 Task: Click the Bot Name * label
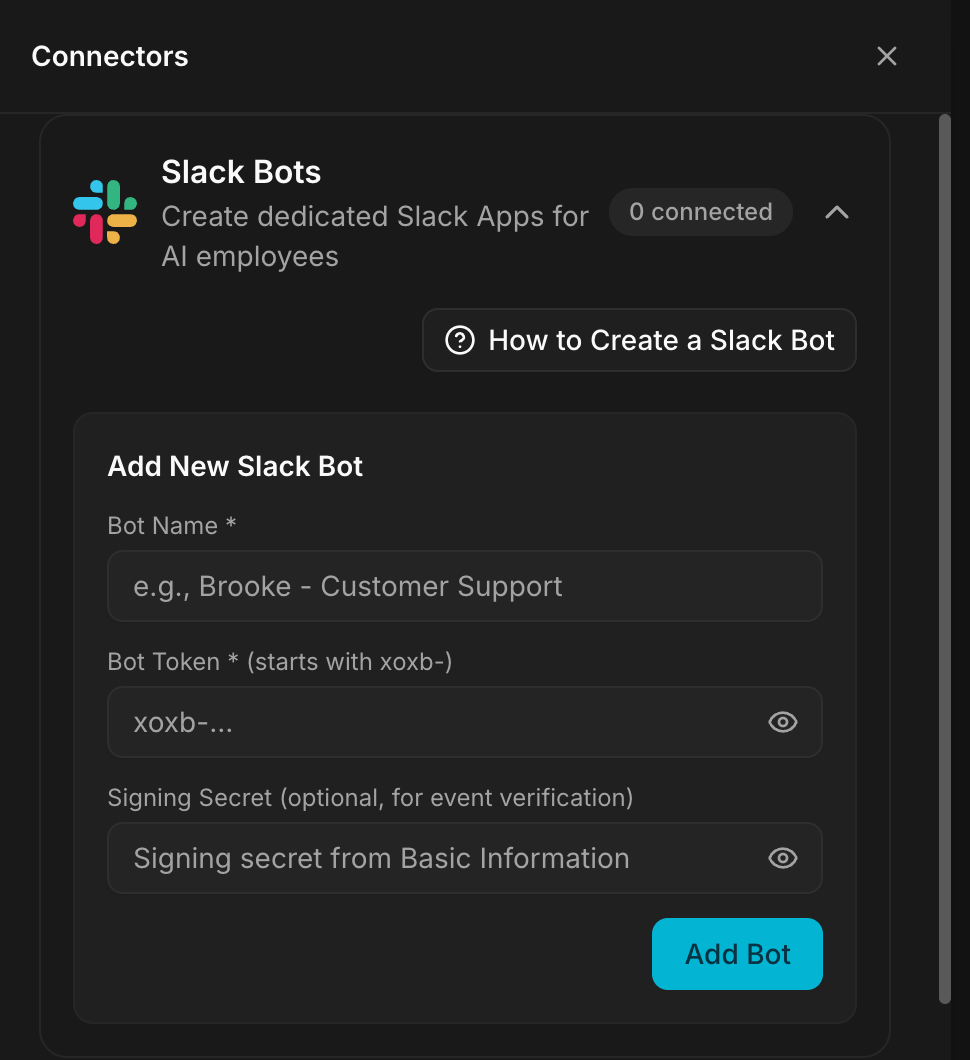[172, 525]
